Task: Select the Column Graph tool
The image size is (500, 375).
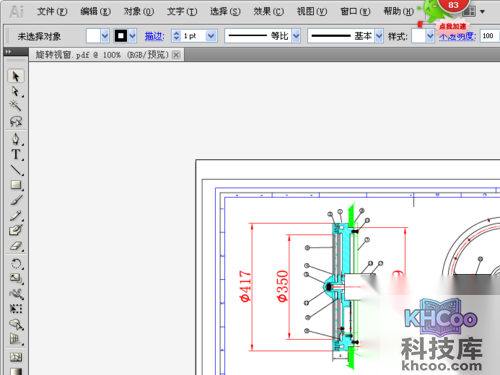Action: 16,340
